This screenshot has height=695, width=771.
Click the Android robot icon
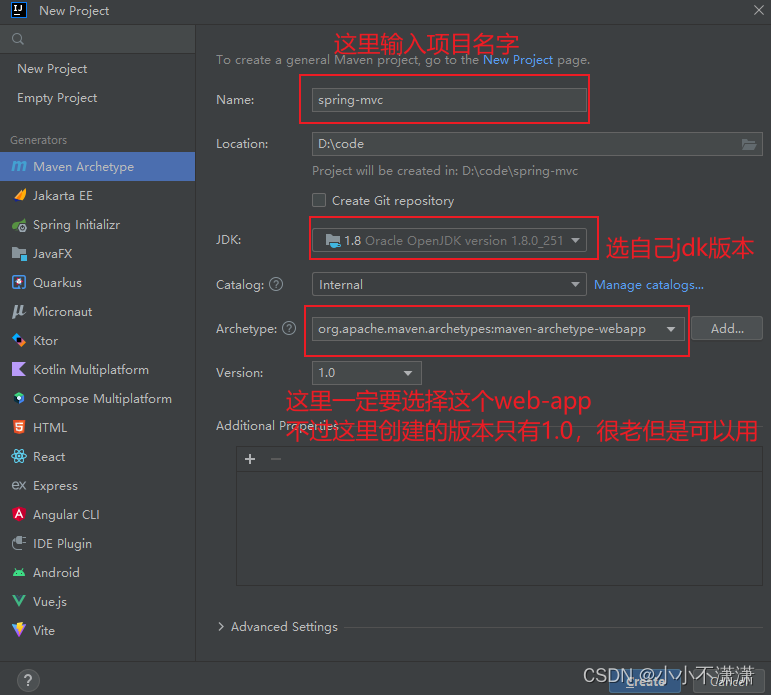[19, 573]
